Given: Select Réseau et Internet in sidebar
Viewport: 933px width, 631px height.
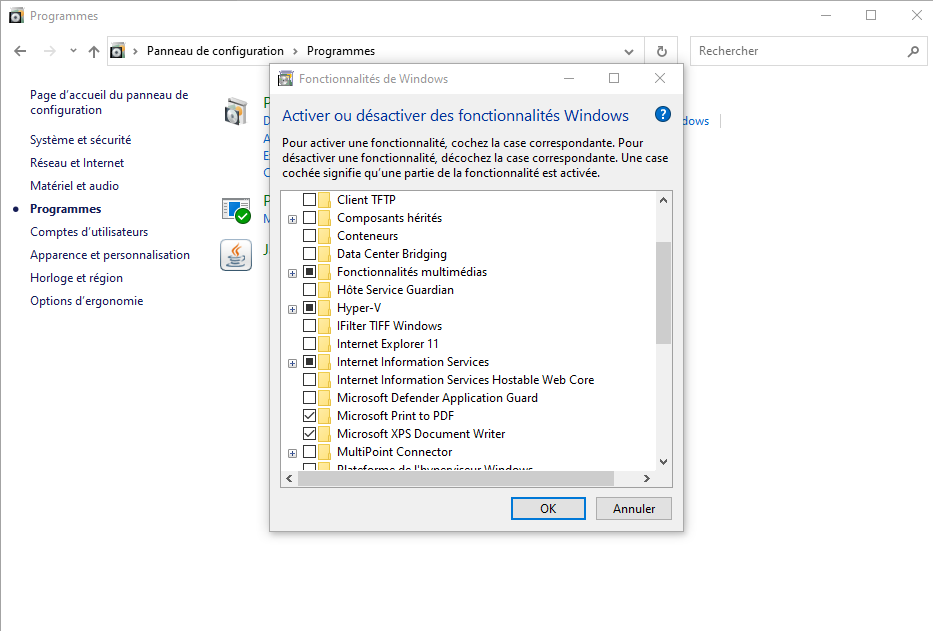Looking at the screenshot, I should coord(77,163).
